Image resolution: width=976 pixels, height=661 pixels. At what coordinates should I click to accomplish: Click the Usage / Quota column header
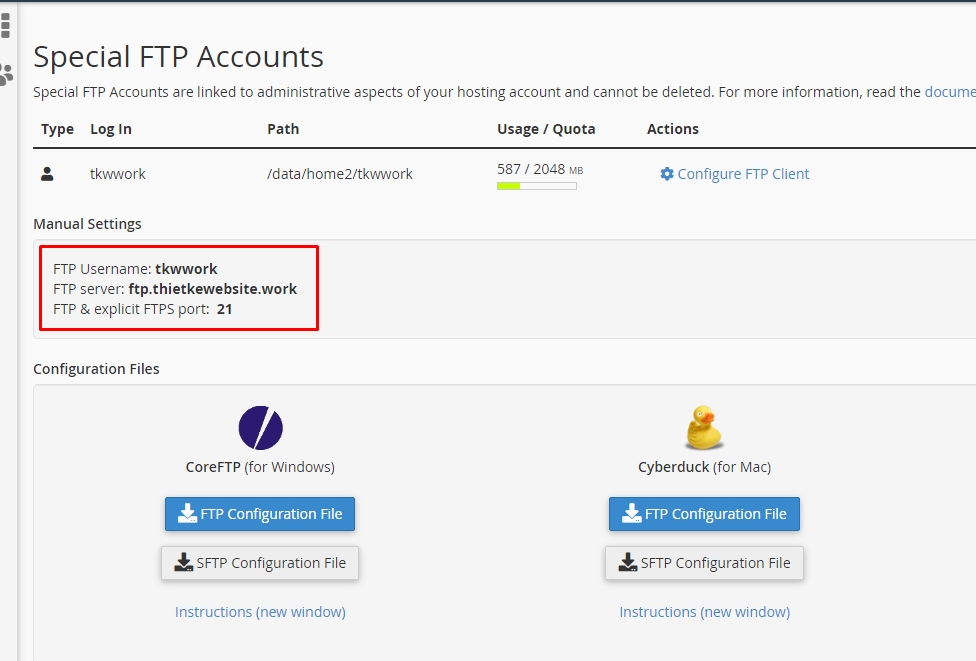(546, 129)
